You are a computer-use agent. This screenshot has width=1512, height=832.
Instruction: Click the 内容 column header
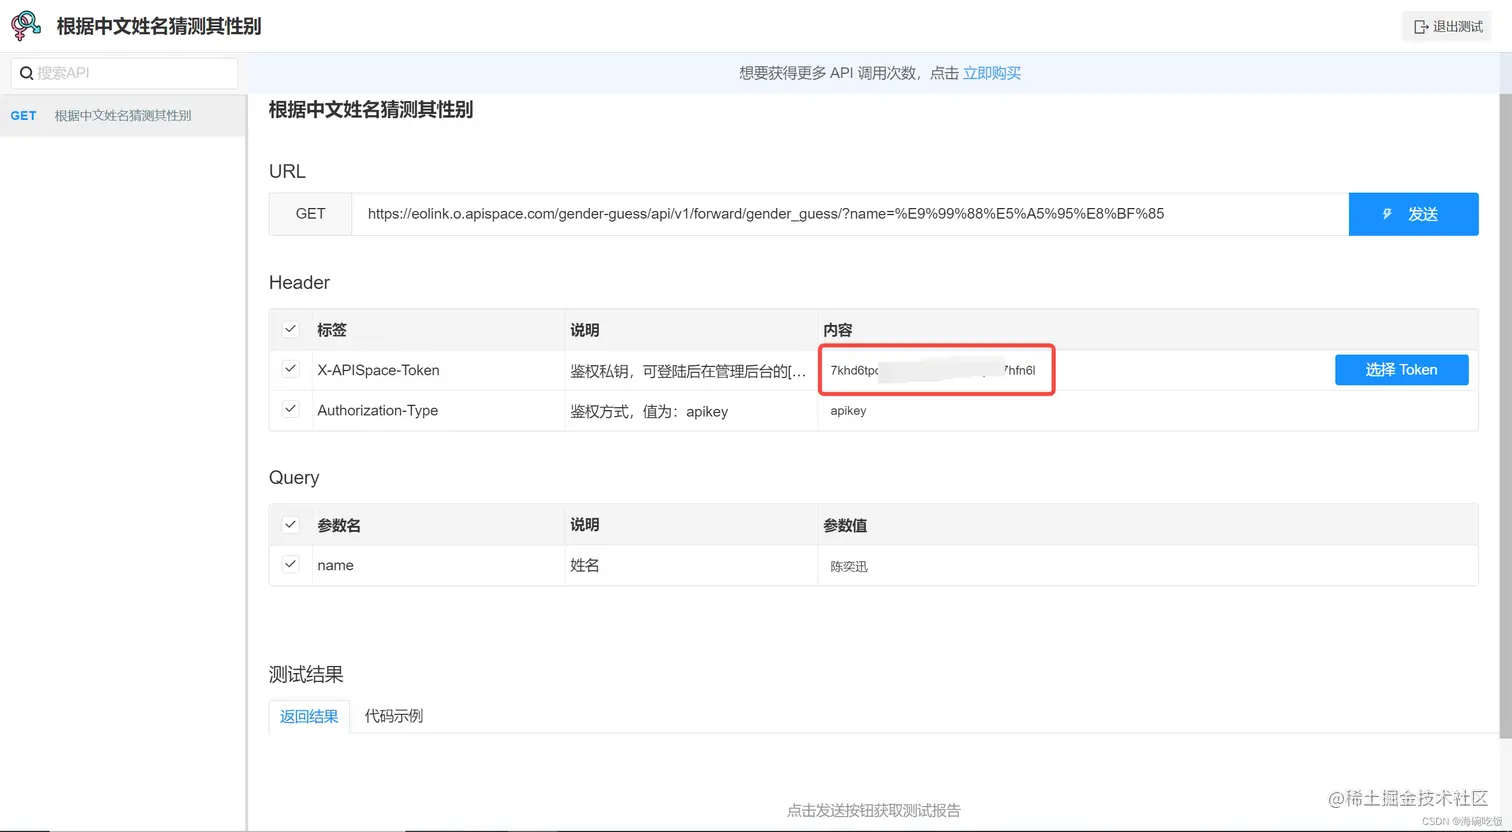pyautogui.click(x=838, y=329)
